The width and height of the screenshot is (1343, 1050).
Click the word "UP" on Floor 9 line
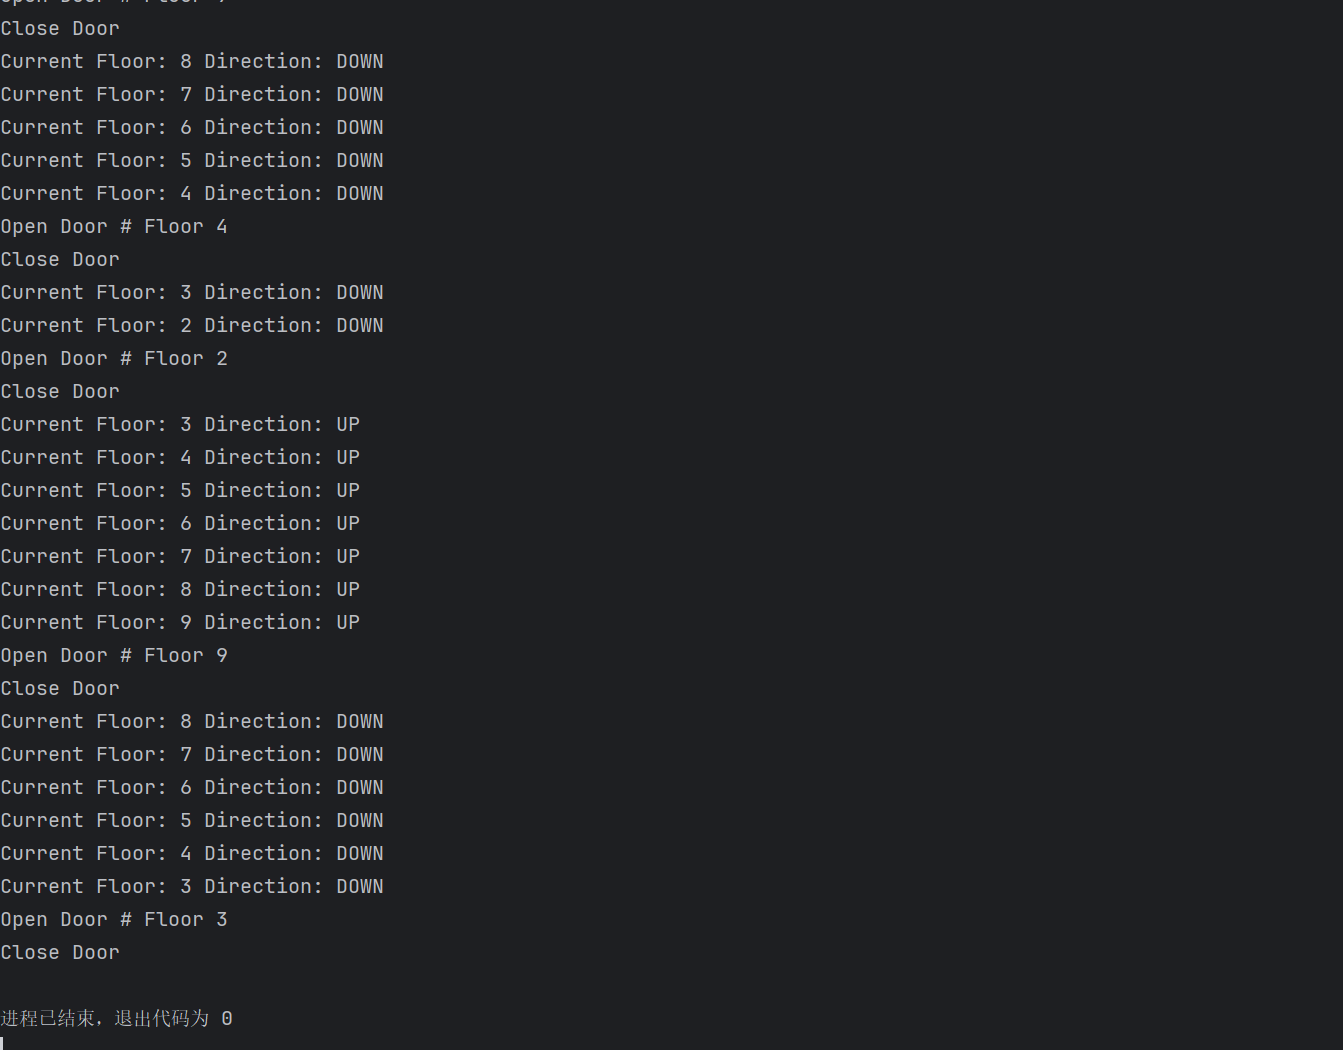(x=348, y=623)
